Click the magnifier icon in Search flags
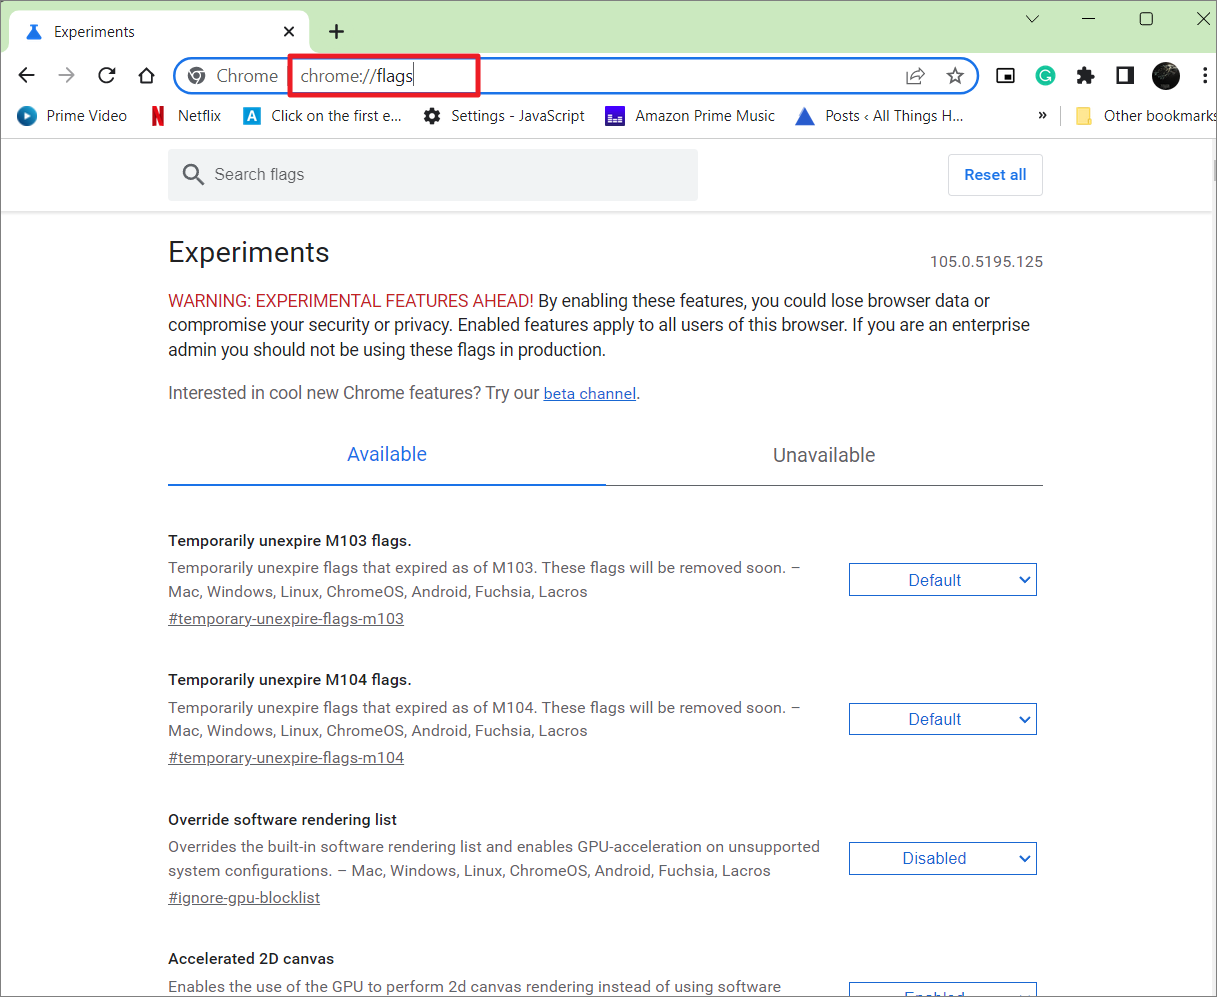1217x997 pixels. point(193,175)
